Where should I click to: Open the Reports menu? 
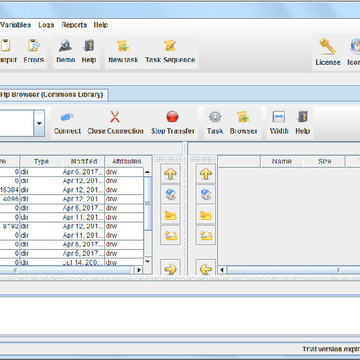pos(74,25)
